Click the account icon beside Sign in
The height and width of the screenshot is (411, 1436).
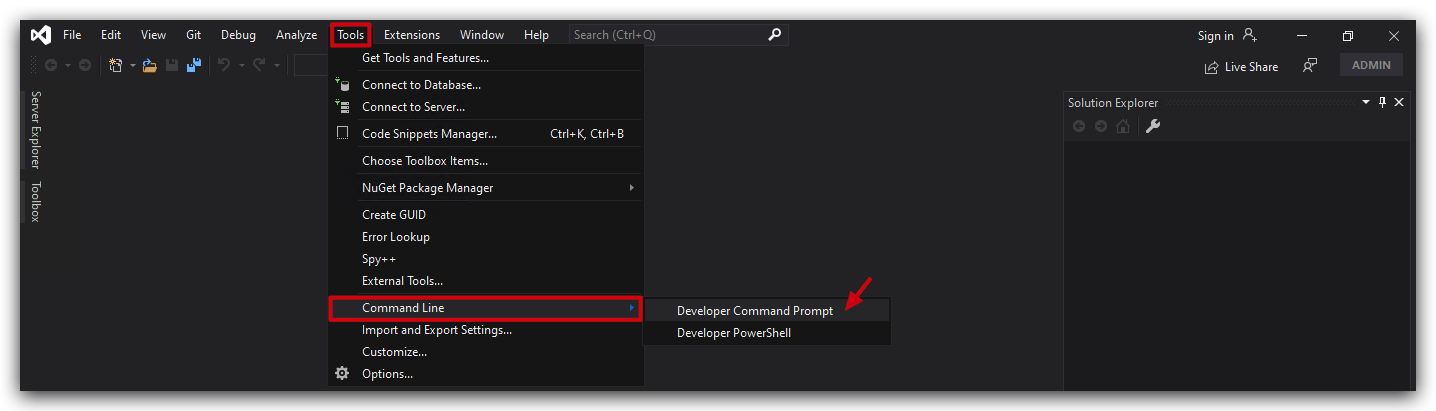click(1250, 35)
